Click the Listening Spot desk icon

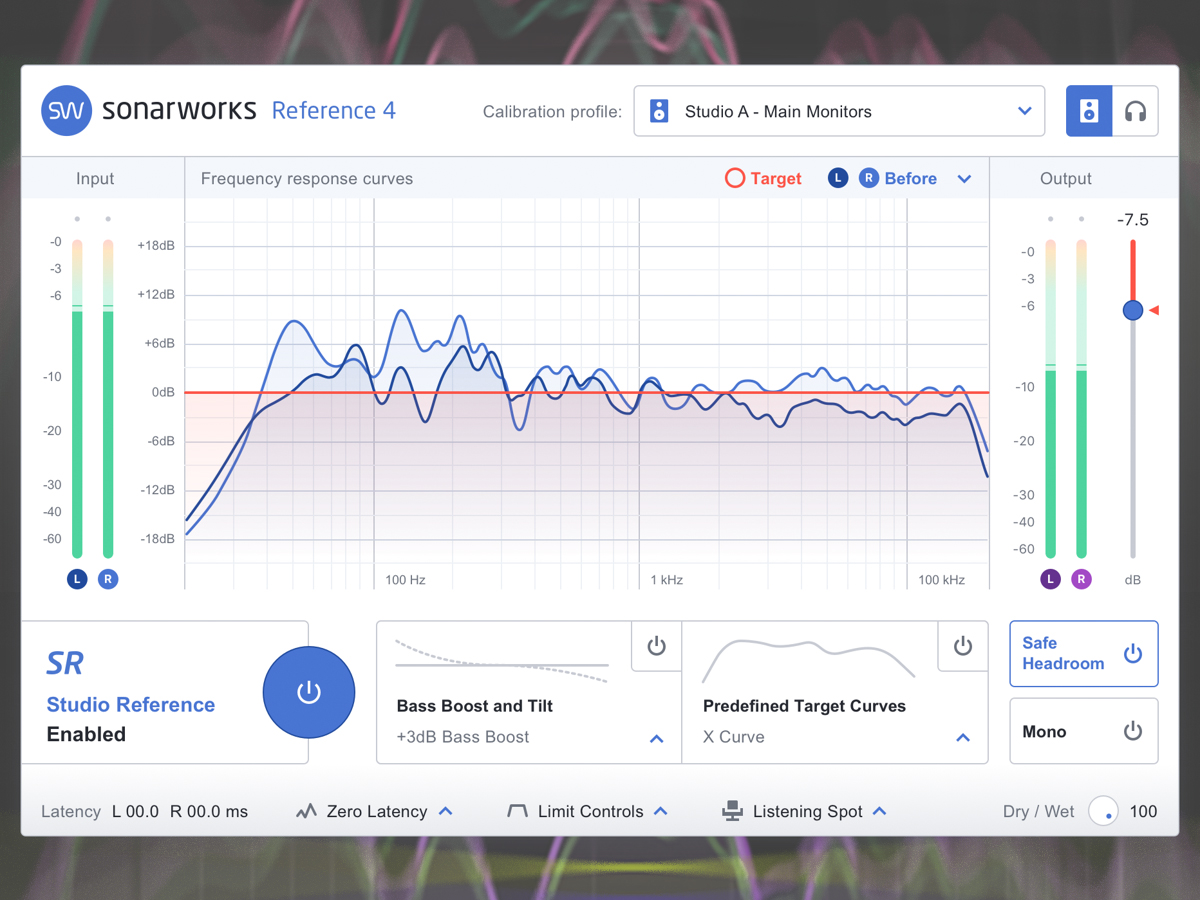point(733,811)
